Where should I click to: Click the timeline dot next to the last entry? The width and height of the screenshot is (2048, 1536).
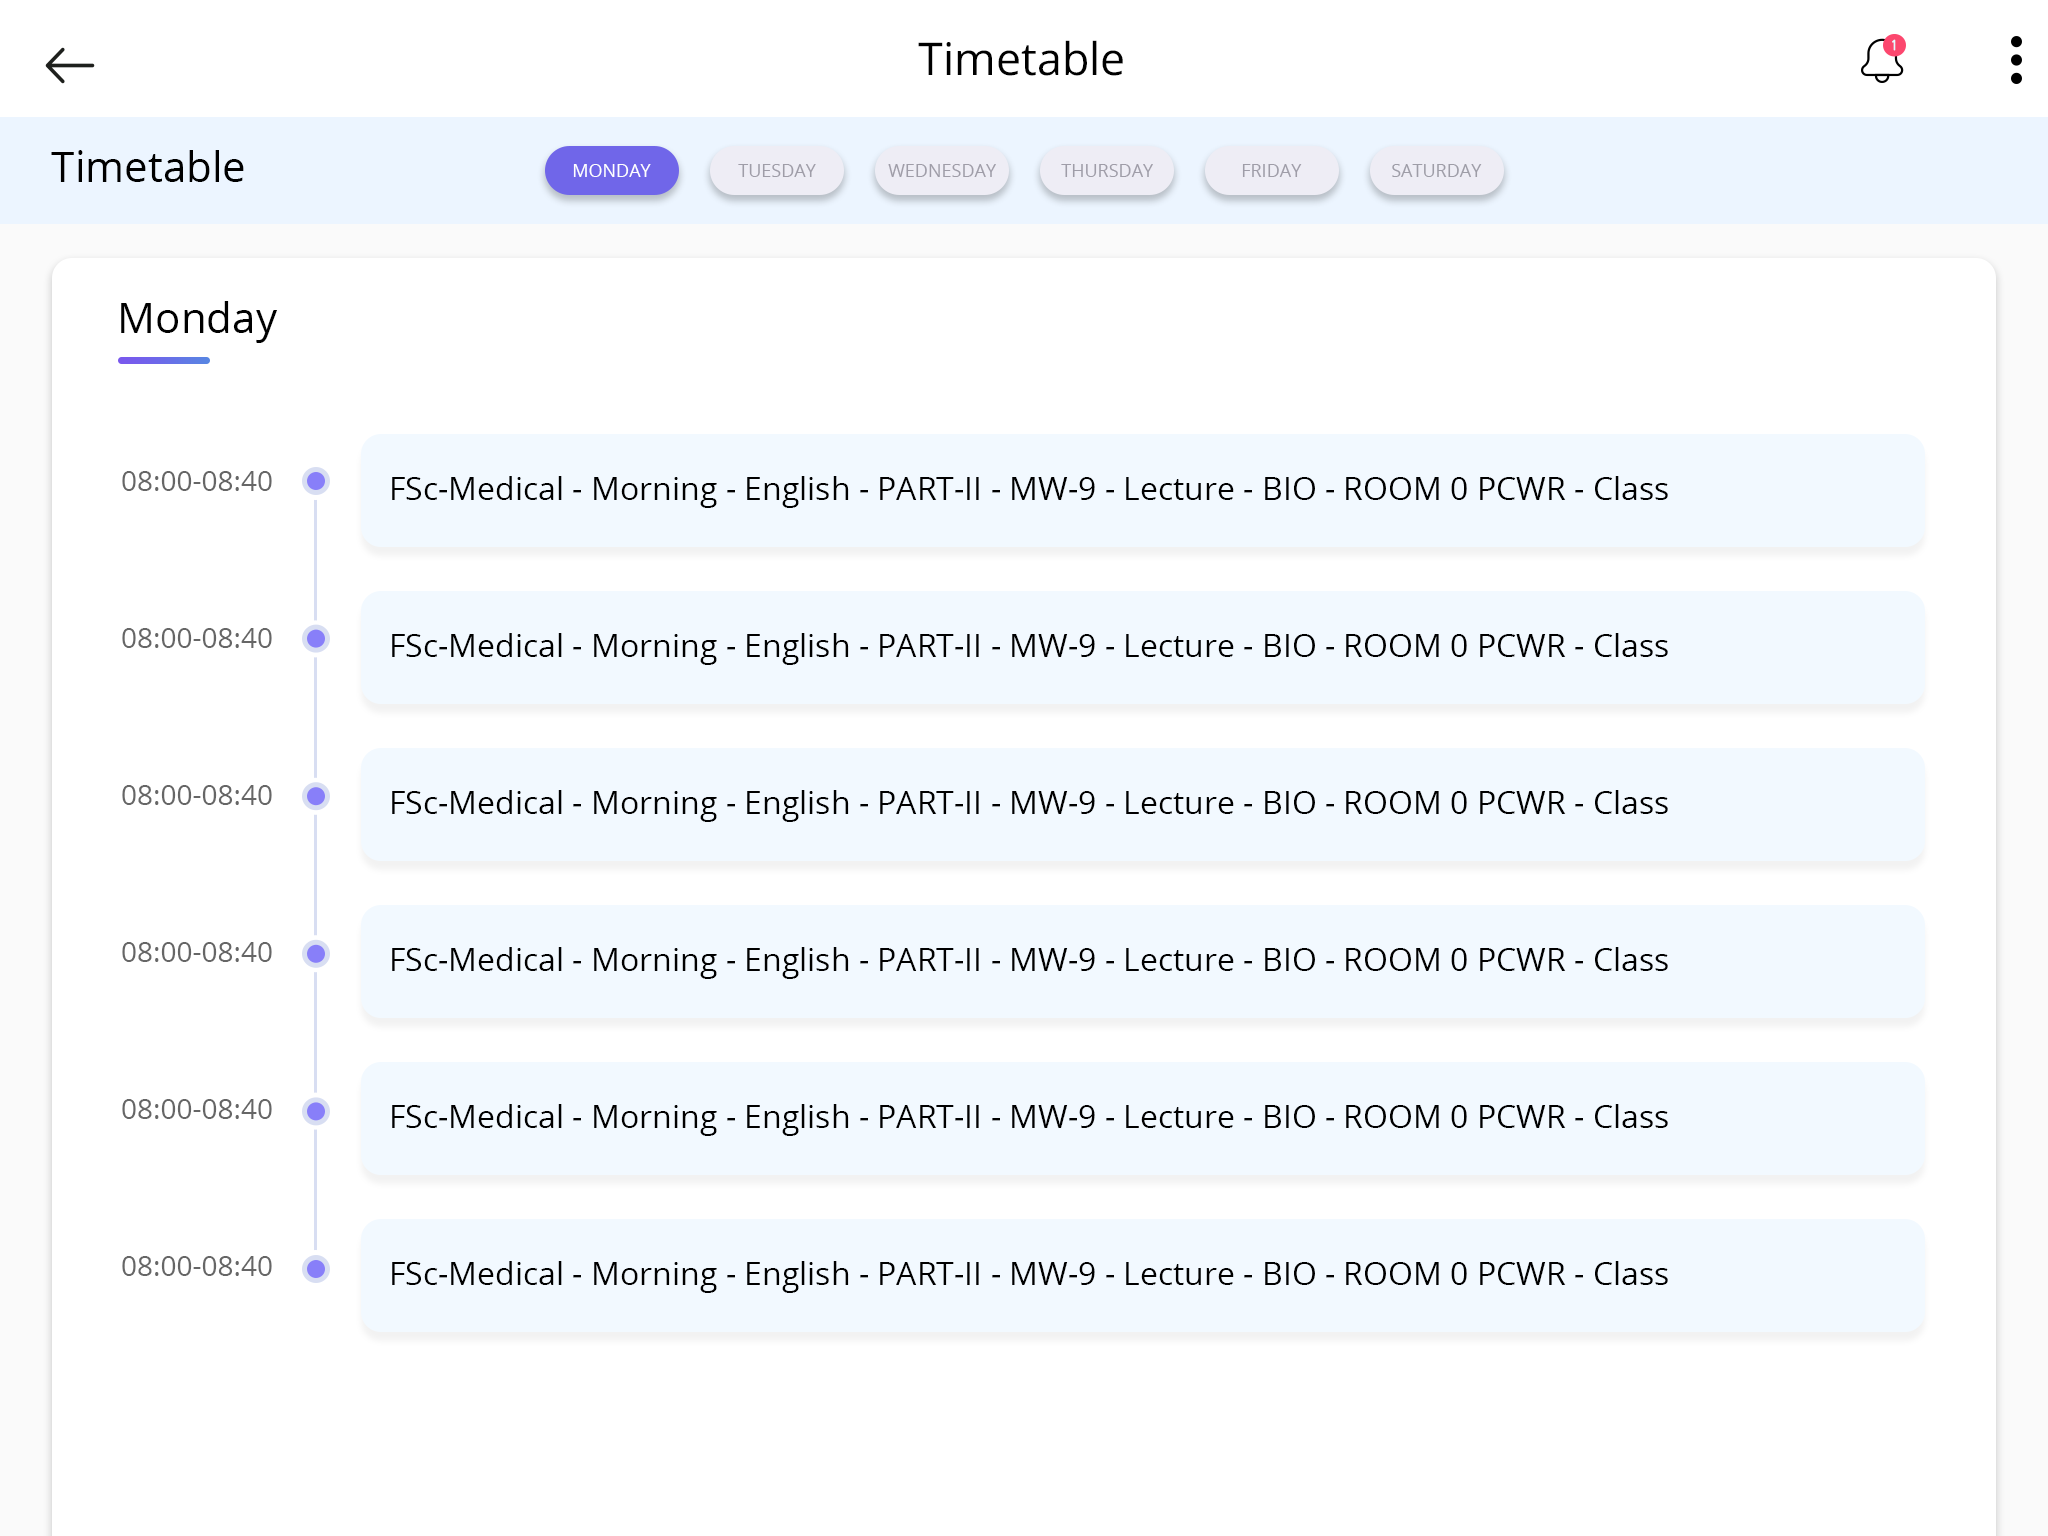(x=317, y=1267)
